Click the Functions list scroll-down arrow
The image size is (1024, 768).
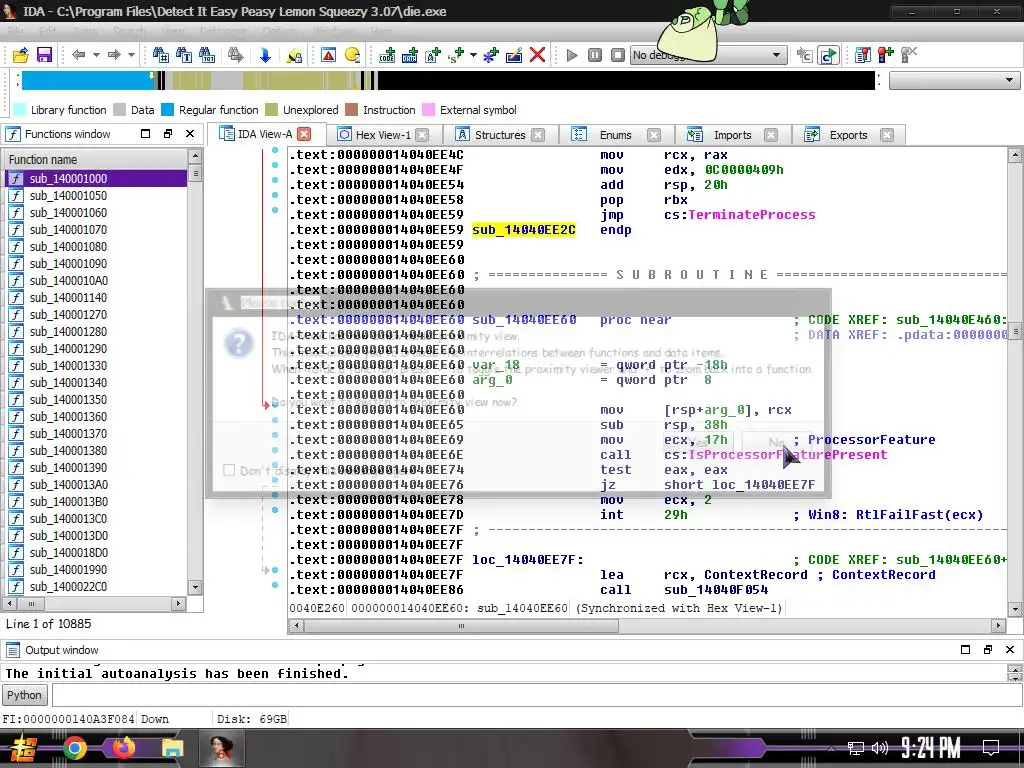point(195,587)
